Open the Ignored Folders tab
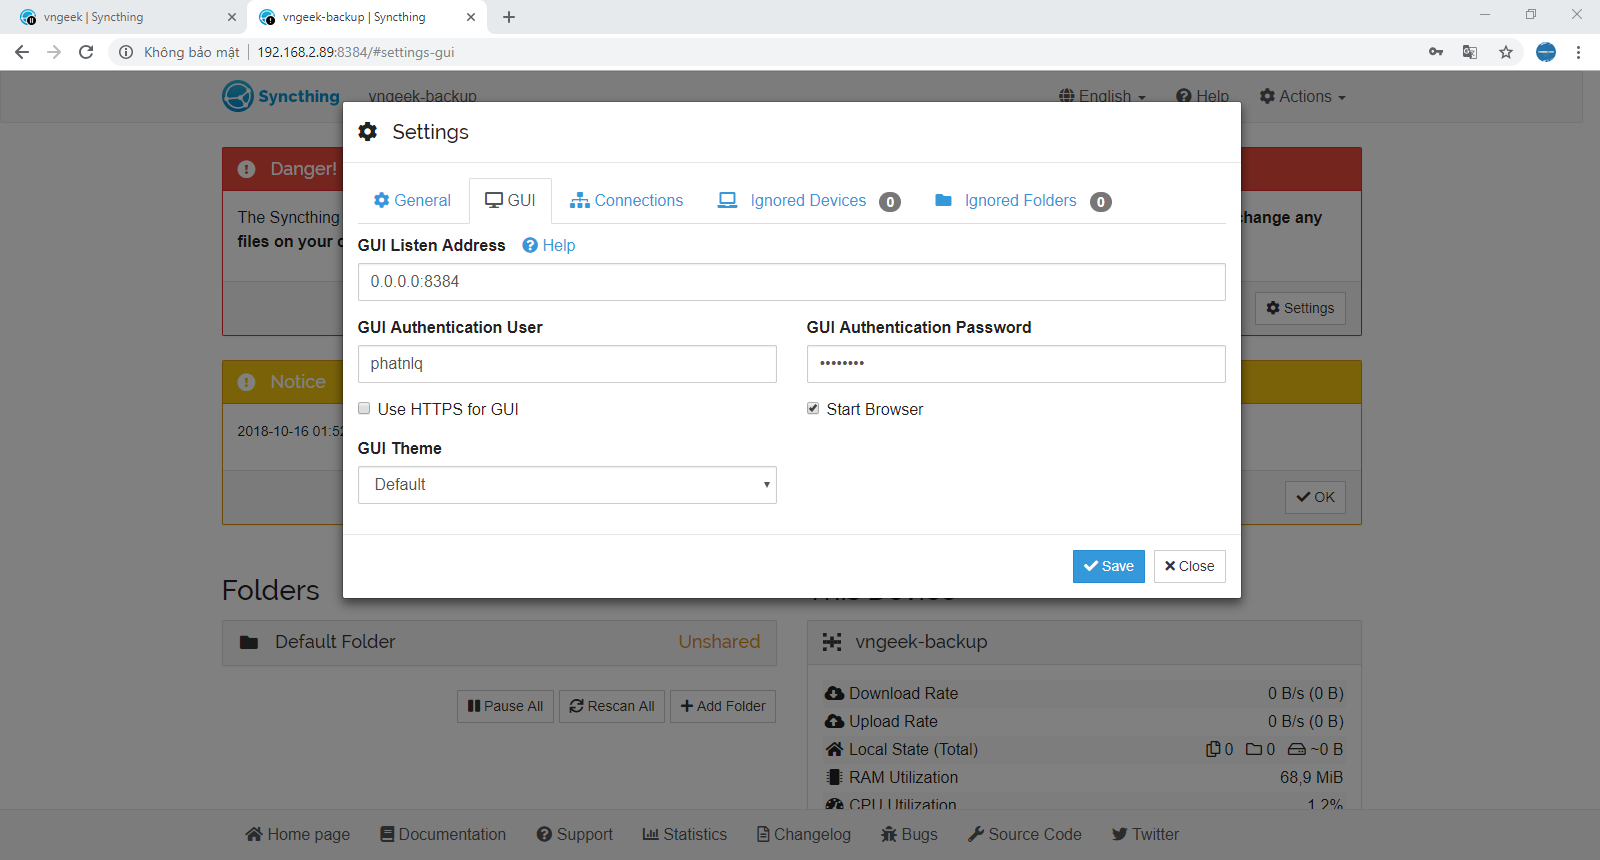 tap(1023, 201)
